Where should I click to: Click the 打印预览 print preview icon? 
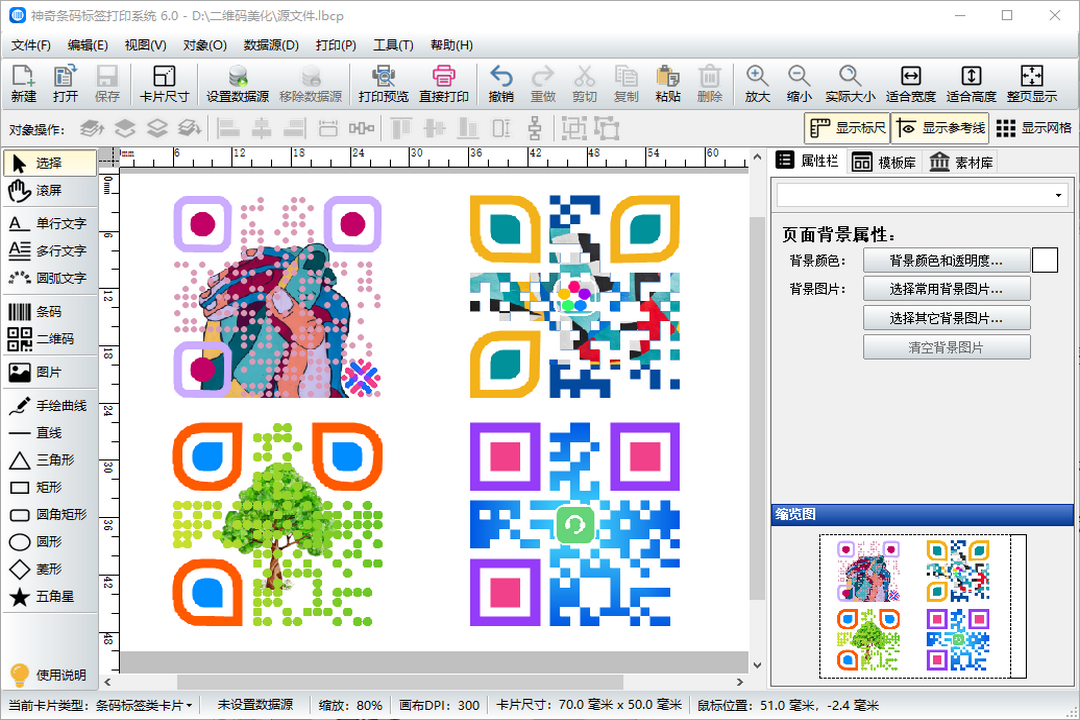383,84
